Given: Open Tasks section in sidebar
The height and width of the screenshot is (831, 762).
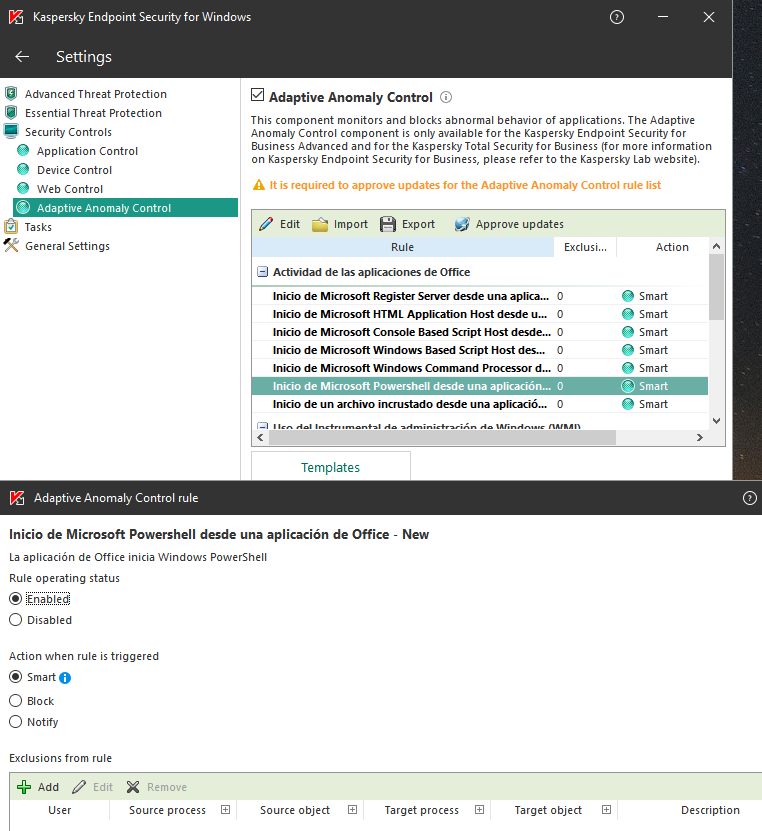Looking at the screenshot, I should pyautogui.click(x=38, y=227).
